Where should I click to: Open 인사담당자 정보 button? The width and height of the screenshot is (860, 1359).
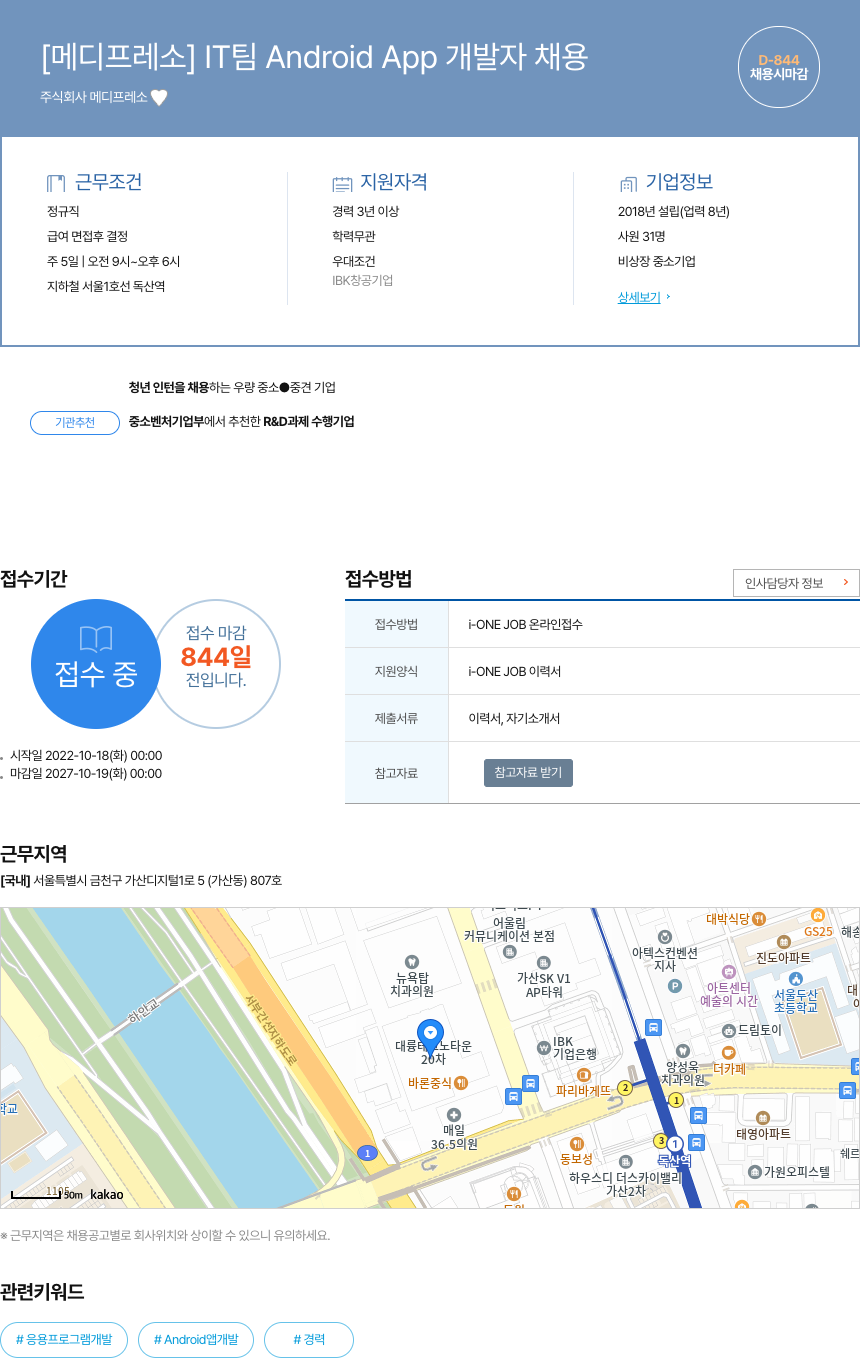point(796,583)
